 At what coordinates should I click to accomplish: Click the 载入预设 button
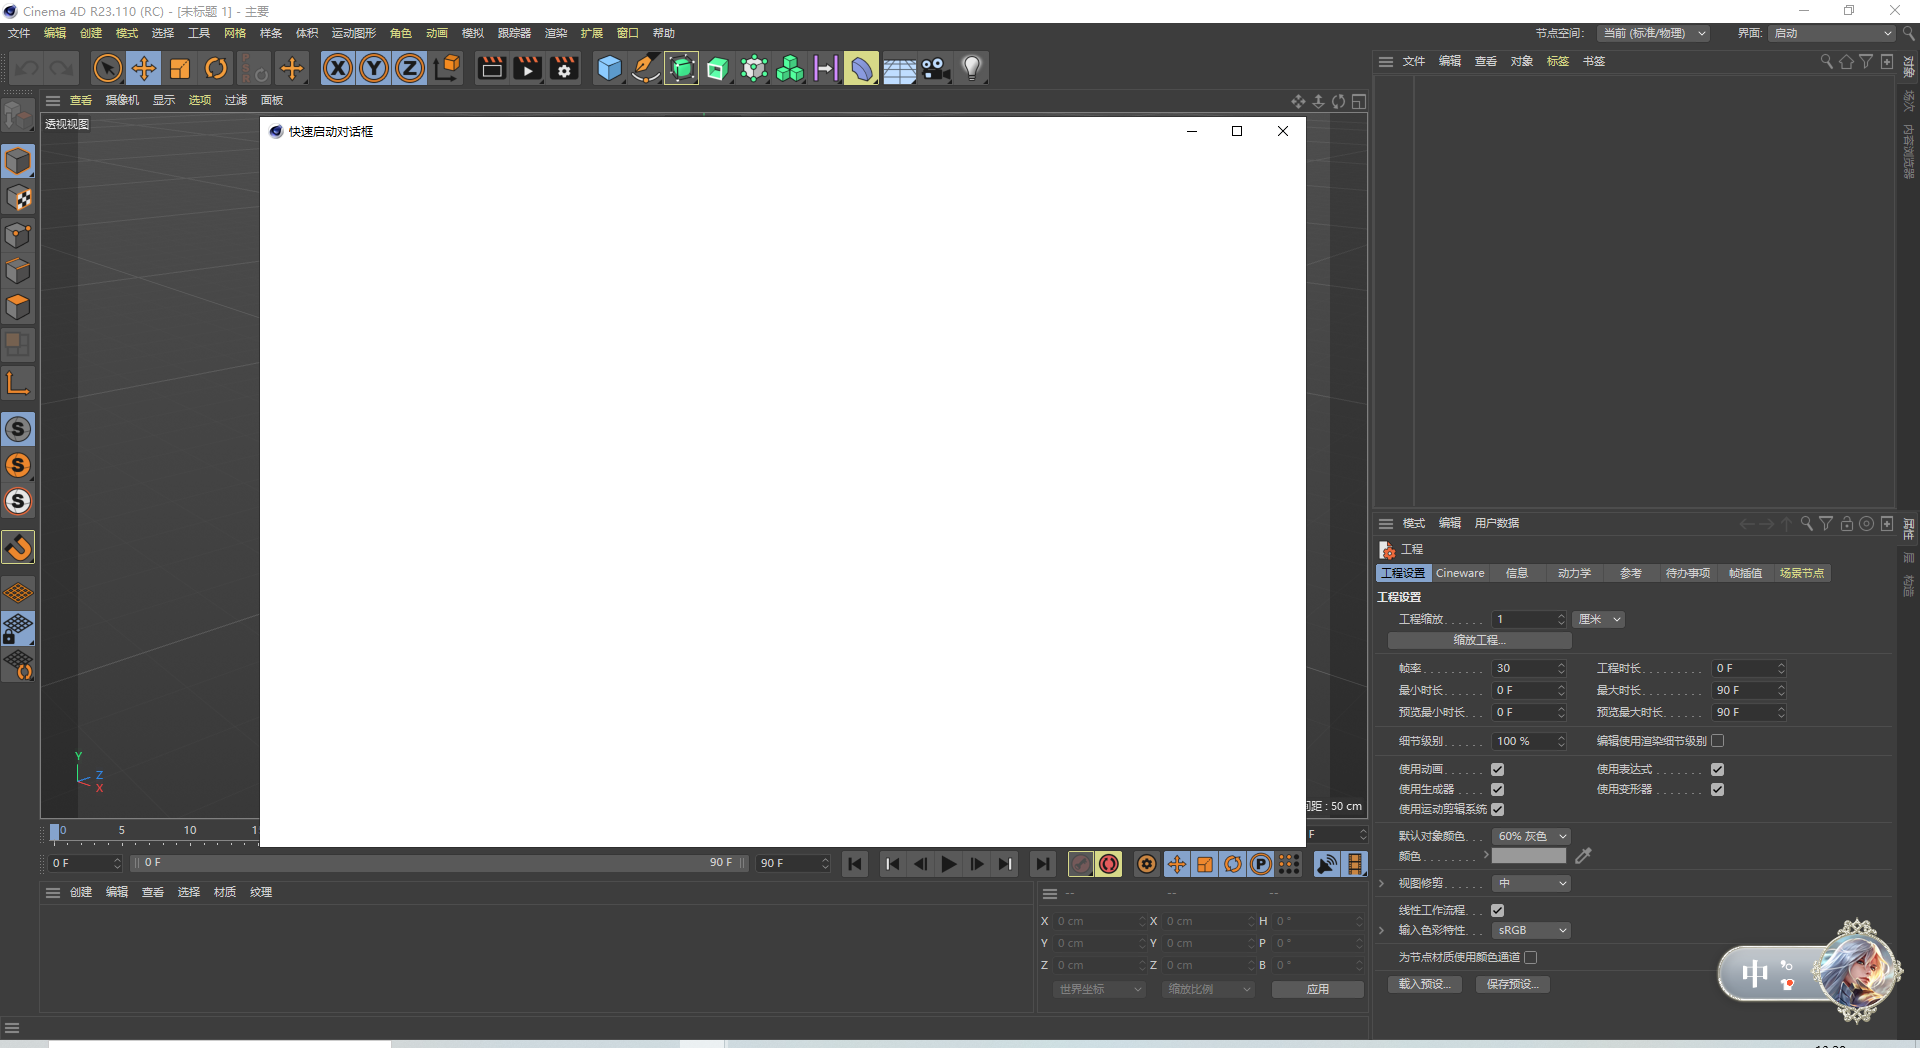coord(1424,984)
